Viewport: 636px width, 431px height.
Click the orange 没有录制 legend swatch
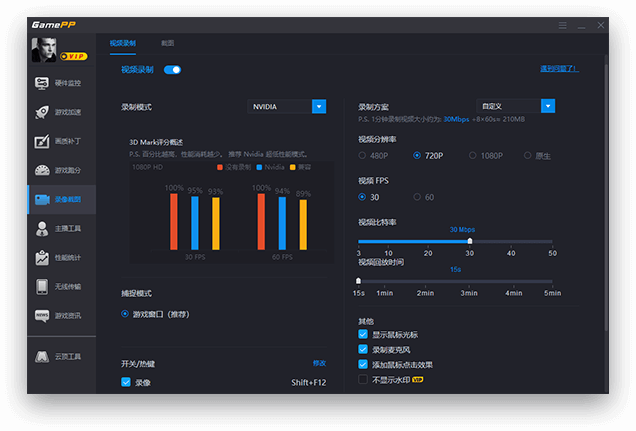pyautogui.click(x=220, y=167)
